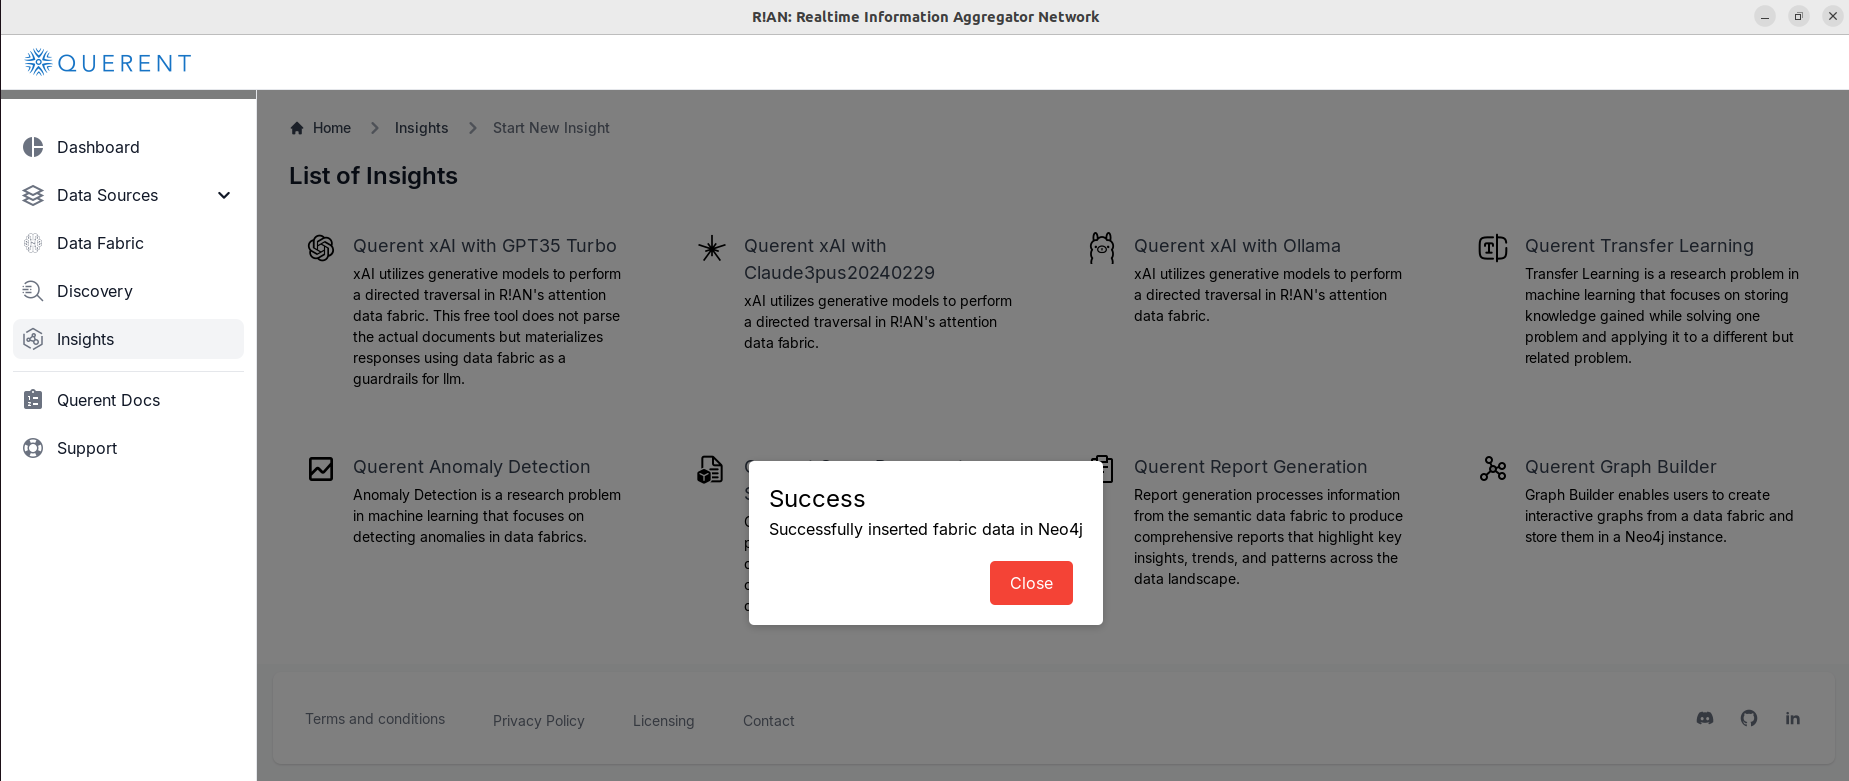1849x781 pixels.
Task: Click the Querent Docs clipboard icon
Action: pos(33,400)
